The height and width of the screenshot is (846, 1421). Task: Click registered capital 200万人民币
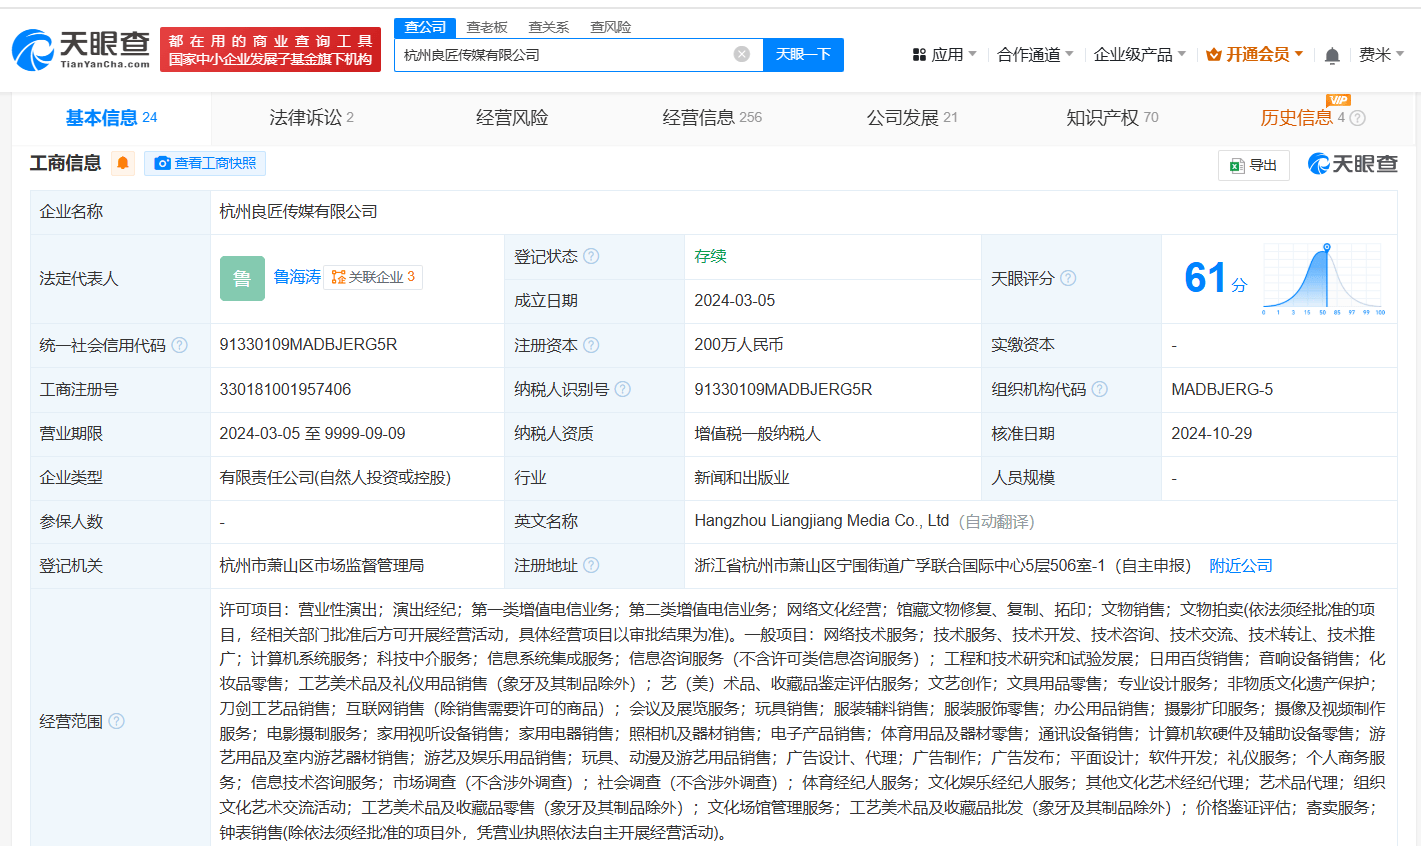(739, 345)
